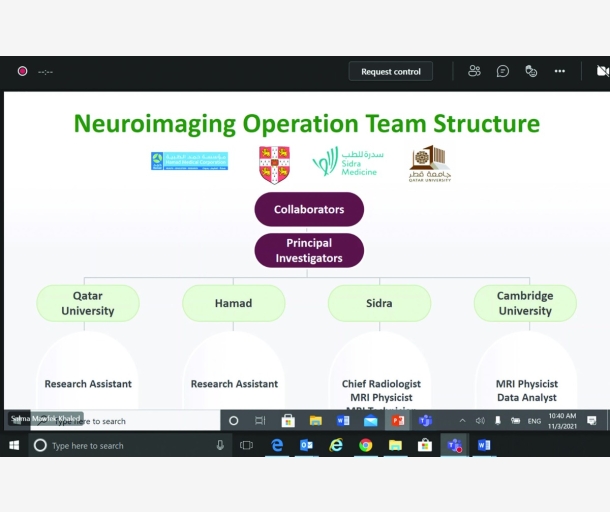Open Microsoft Edge from taskbar

click(x=277, y=445)
